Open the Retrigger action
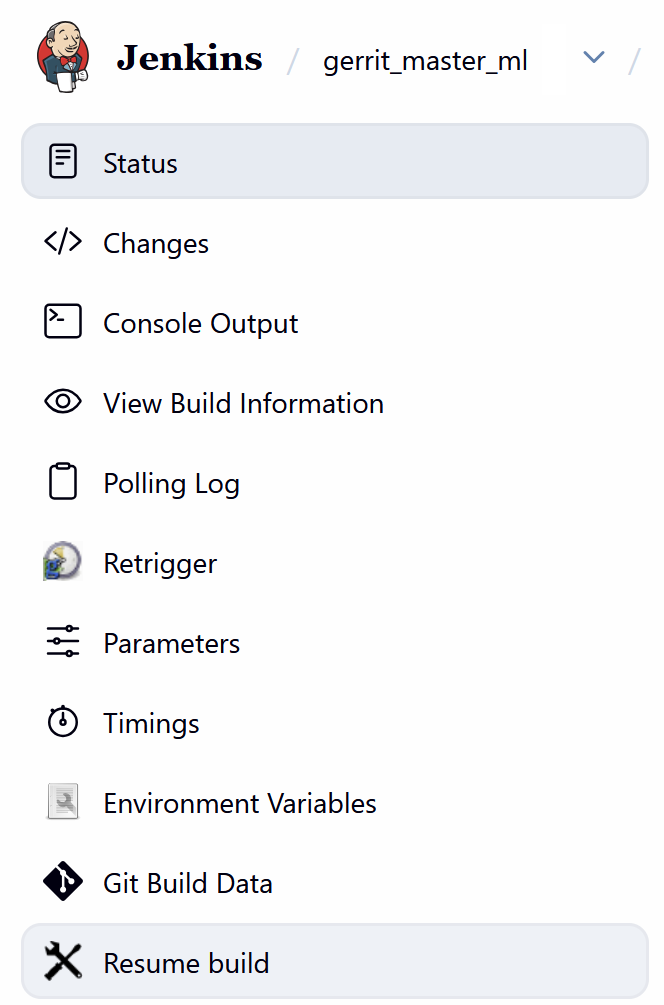664x1005 pixels. point(160,562)
